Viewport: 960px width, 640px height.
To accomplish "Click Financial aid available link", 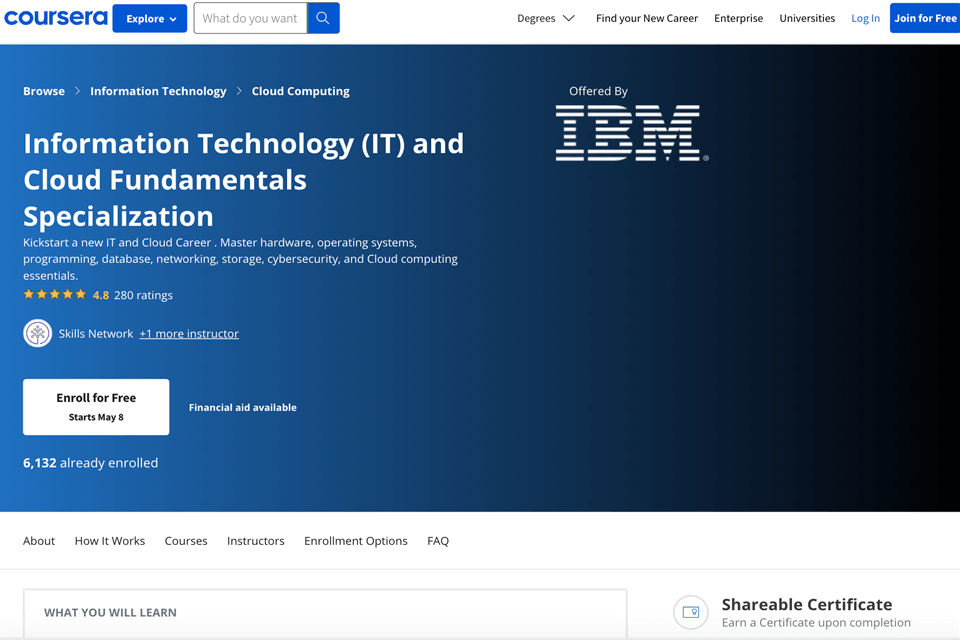I will (x=242, y=407).
